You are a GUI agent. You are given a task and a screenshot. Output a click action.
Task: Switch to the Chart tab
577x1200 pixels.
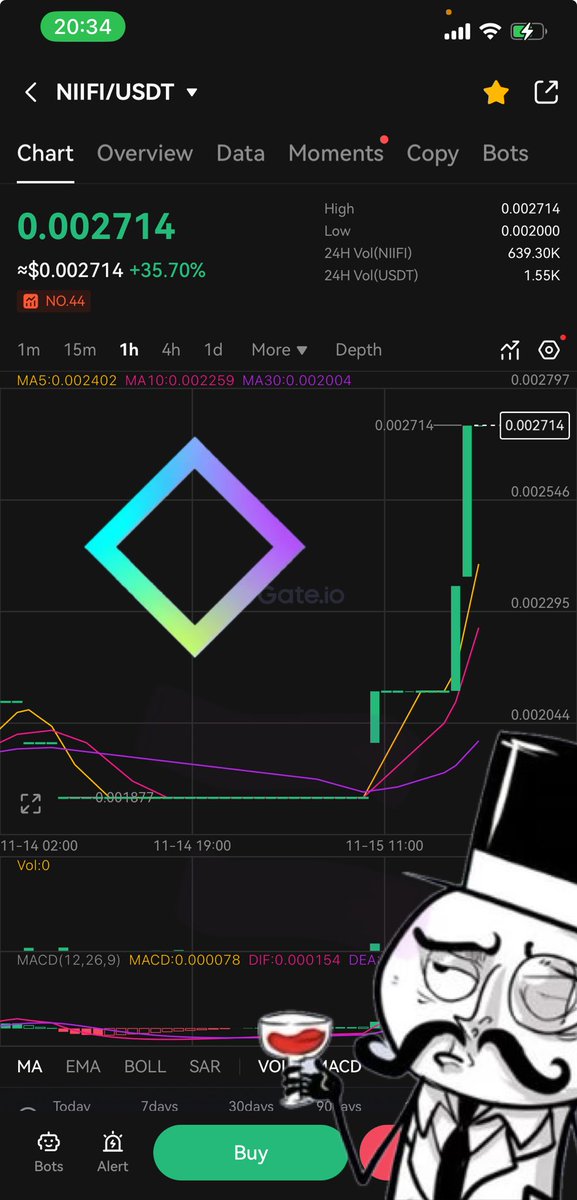click(45, 153)
